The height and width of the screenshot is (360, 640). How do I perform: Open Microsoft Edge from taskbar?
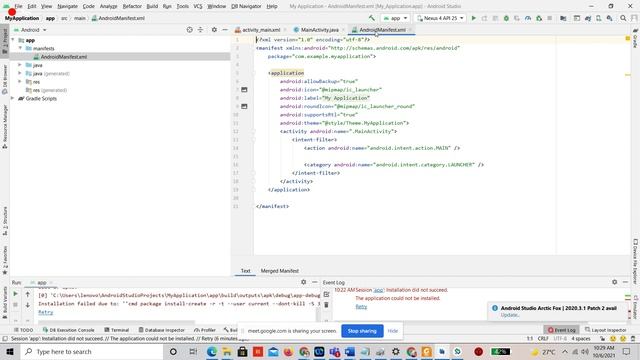[211, 351]
